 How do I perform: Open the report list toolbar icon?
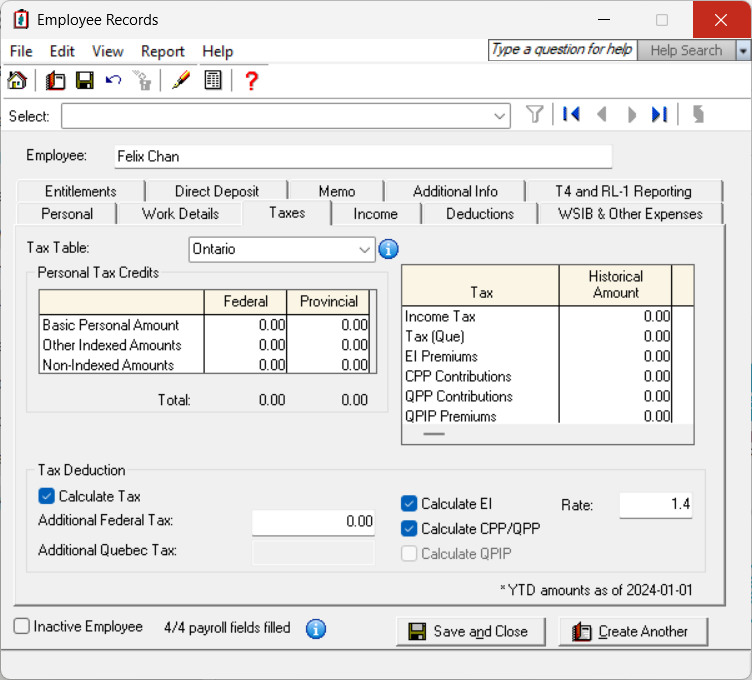click(x=213, y=80)
